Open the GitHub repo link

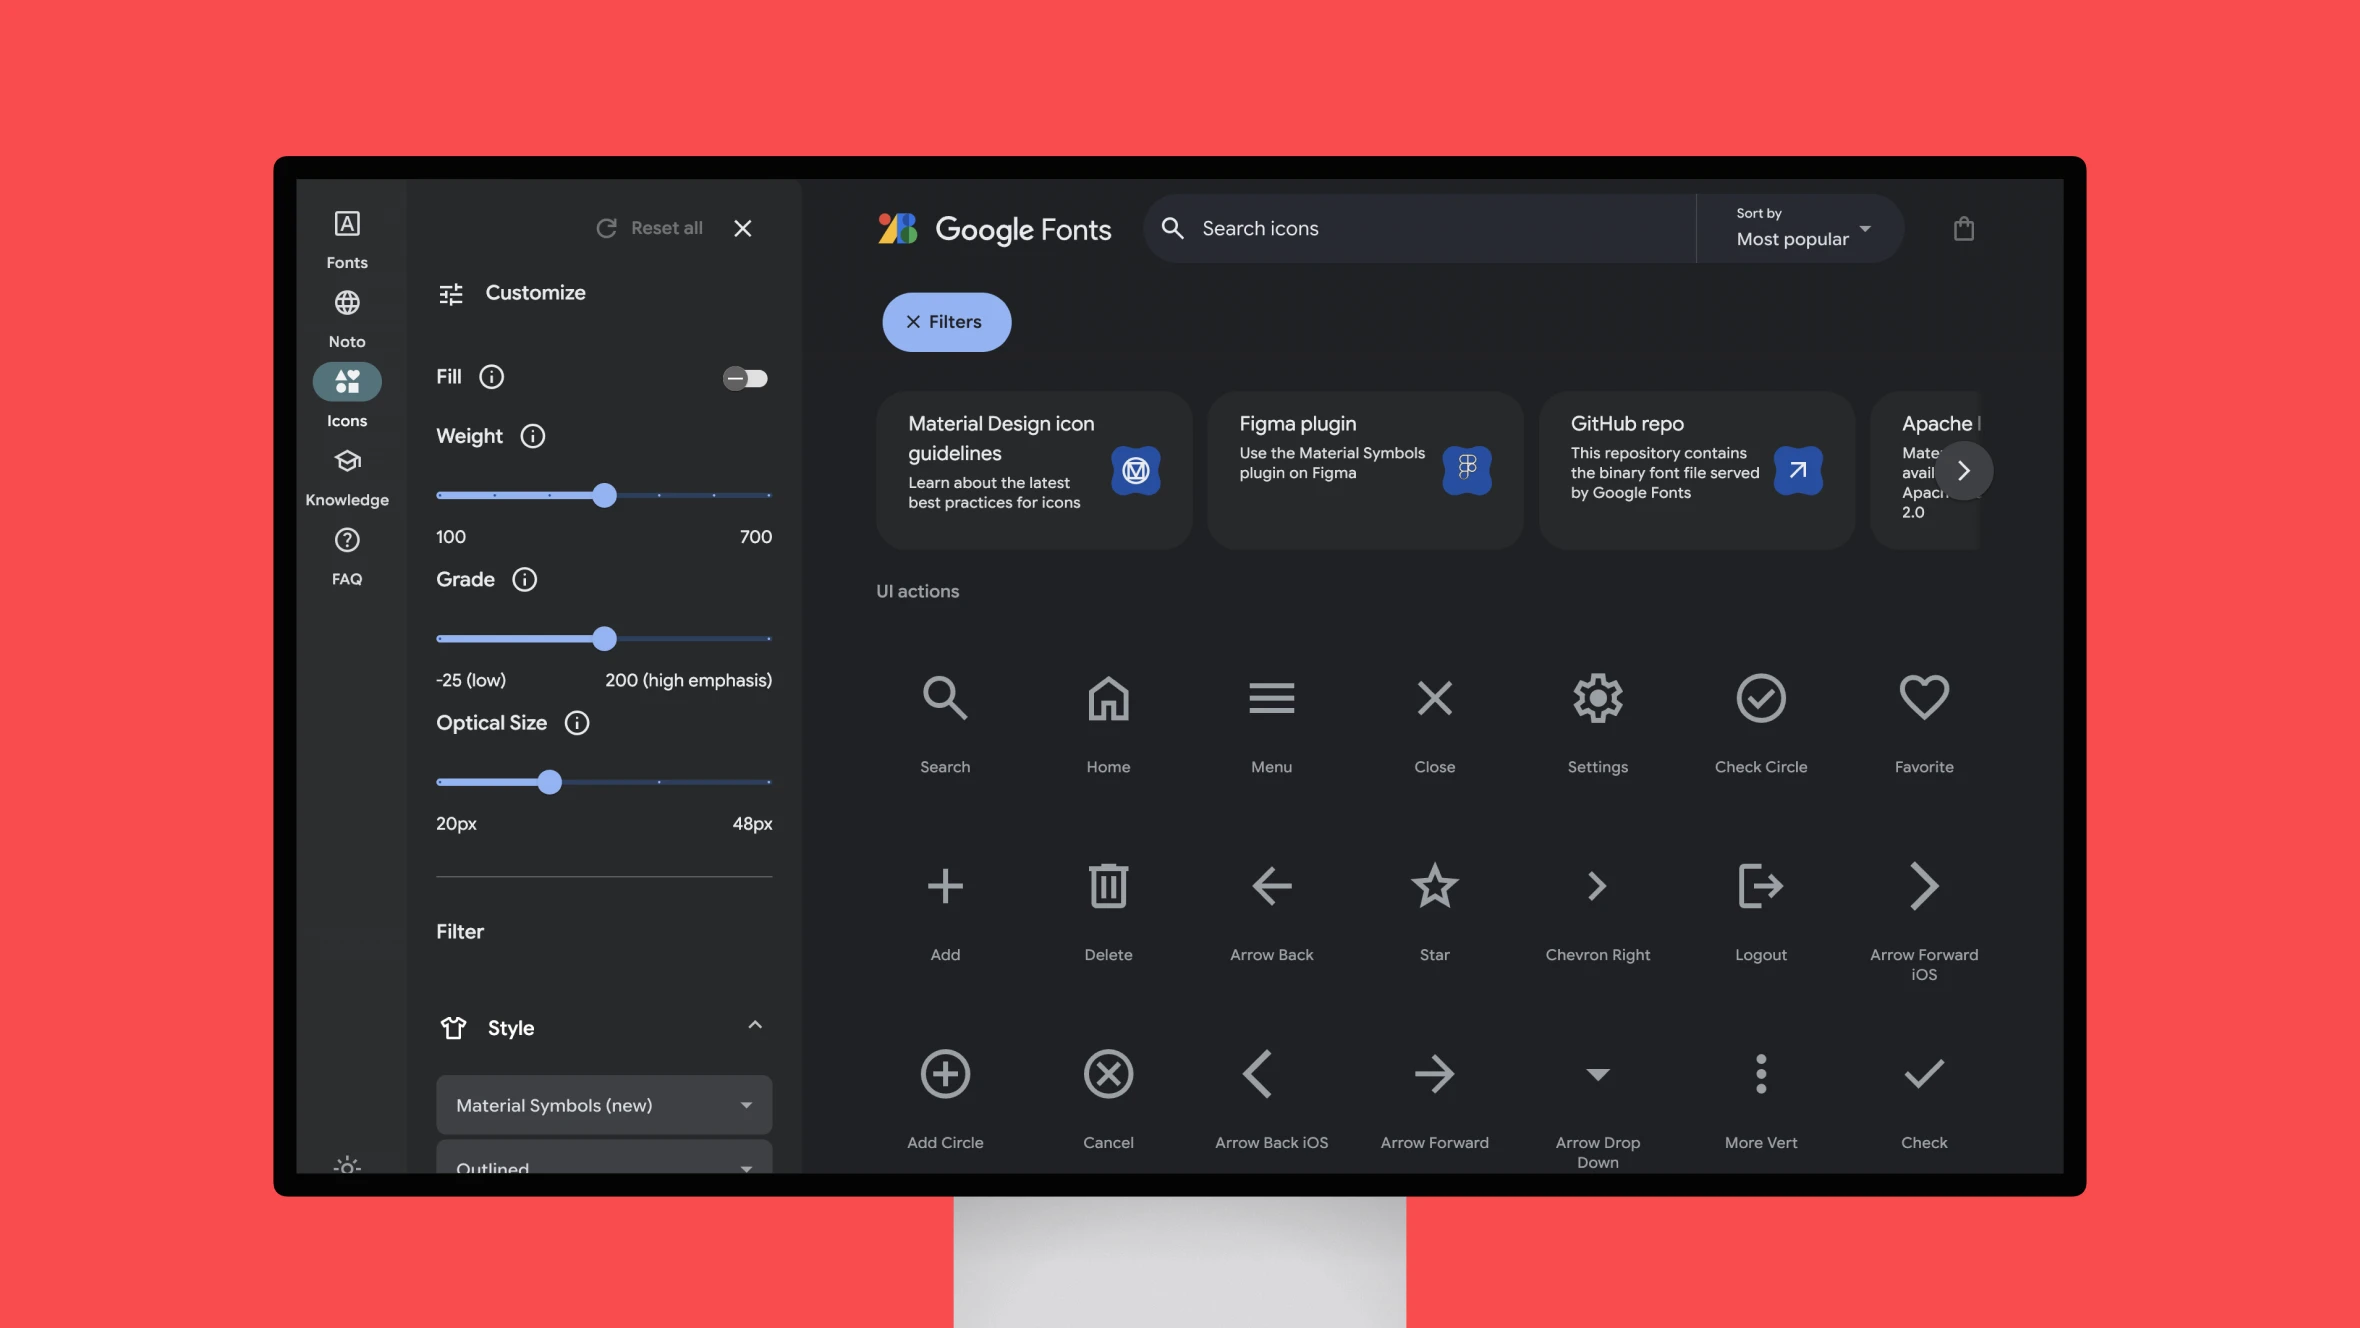tap(1798, 470)
